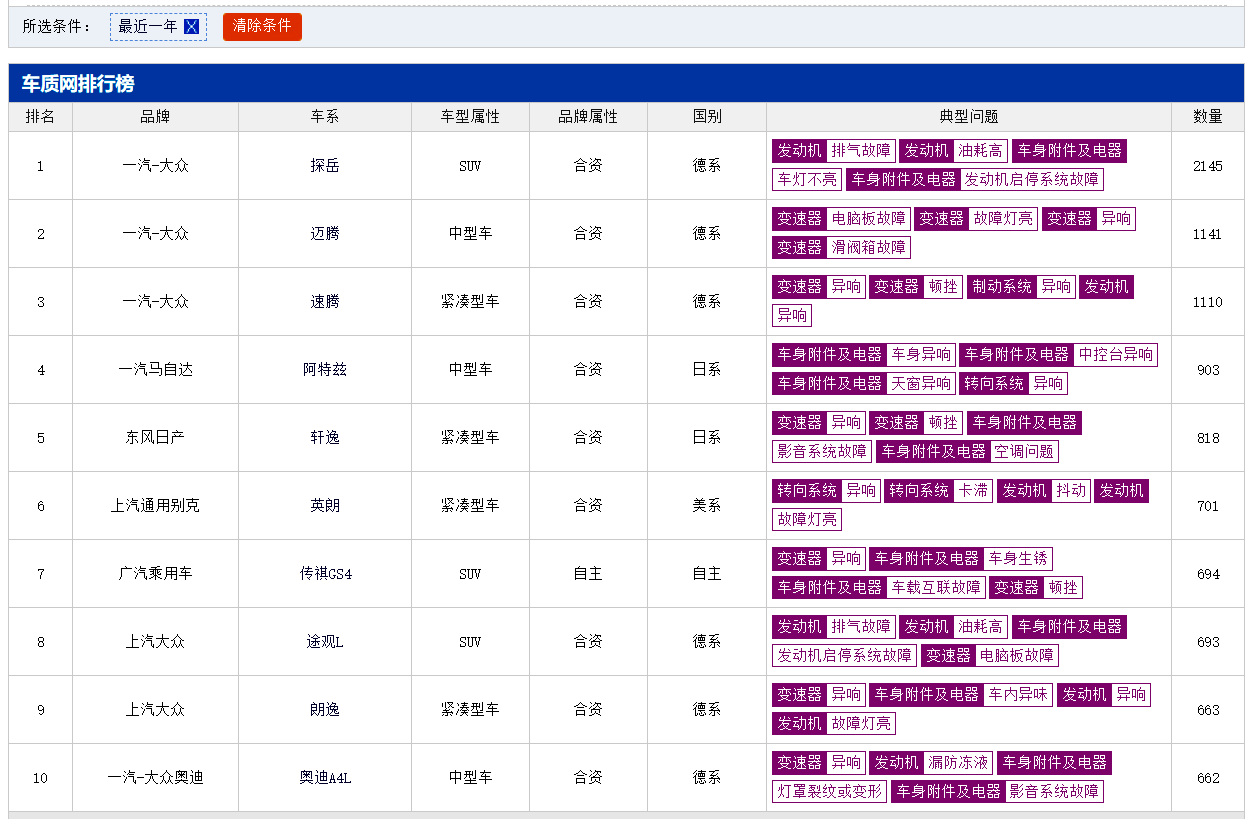Image resolution: width=1253 pixels, height=819 pixels.
Task: Open the 探岳 car series
Action: [x=325, y=166]
